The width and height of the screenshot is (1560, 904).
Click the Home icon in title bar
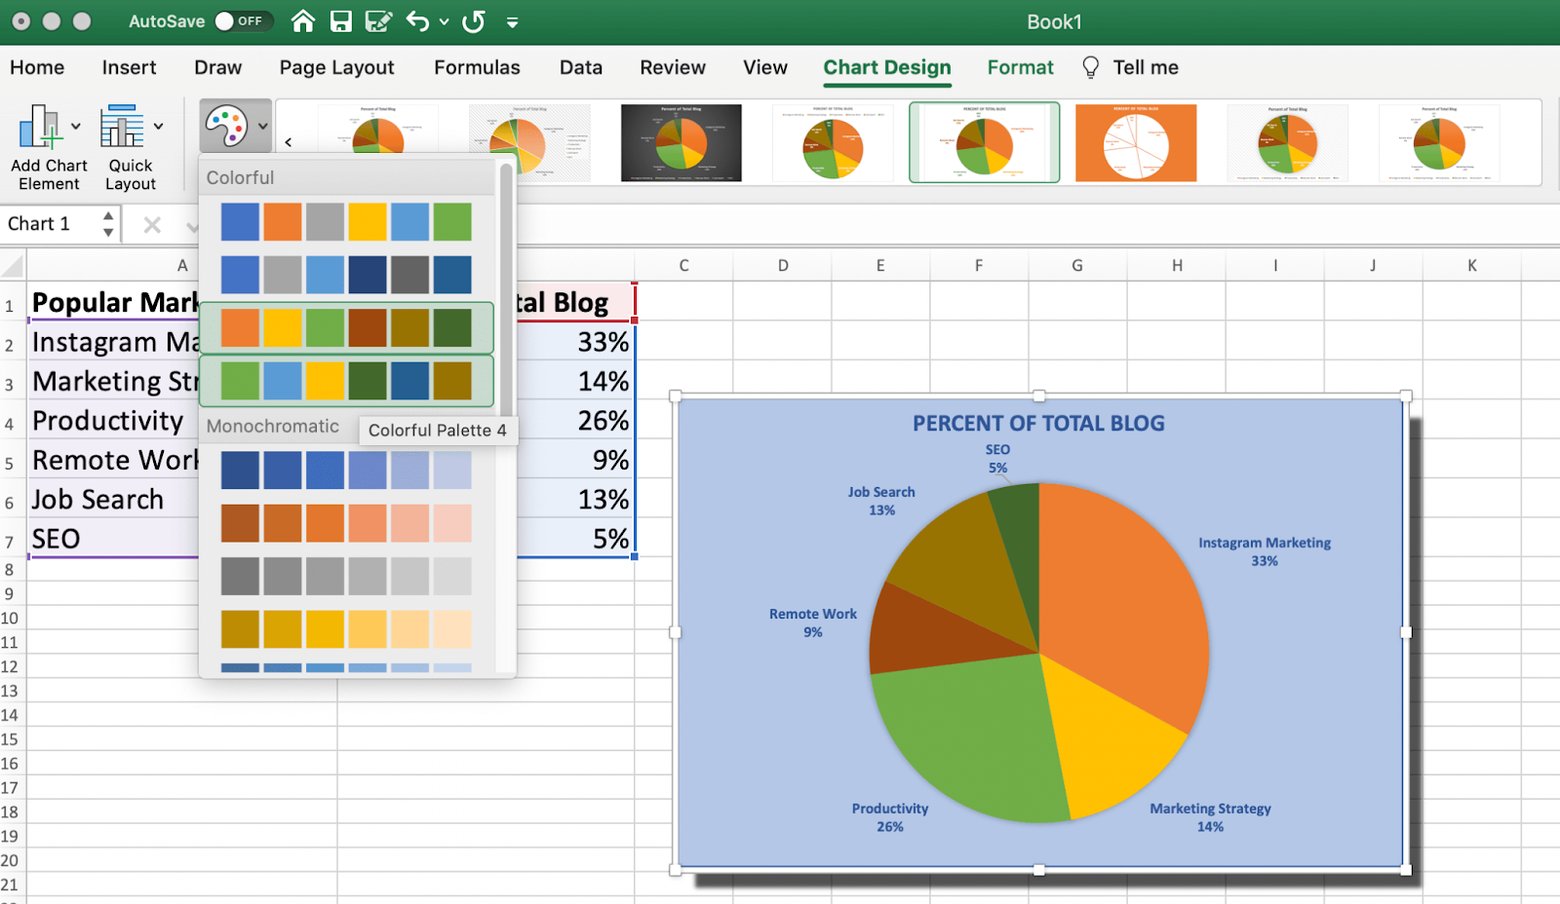point(303,21)
